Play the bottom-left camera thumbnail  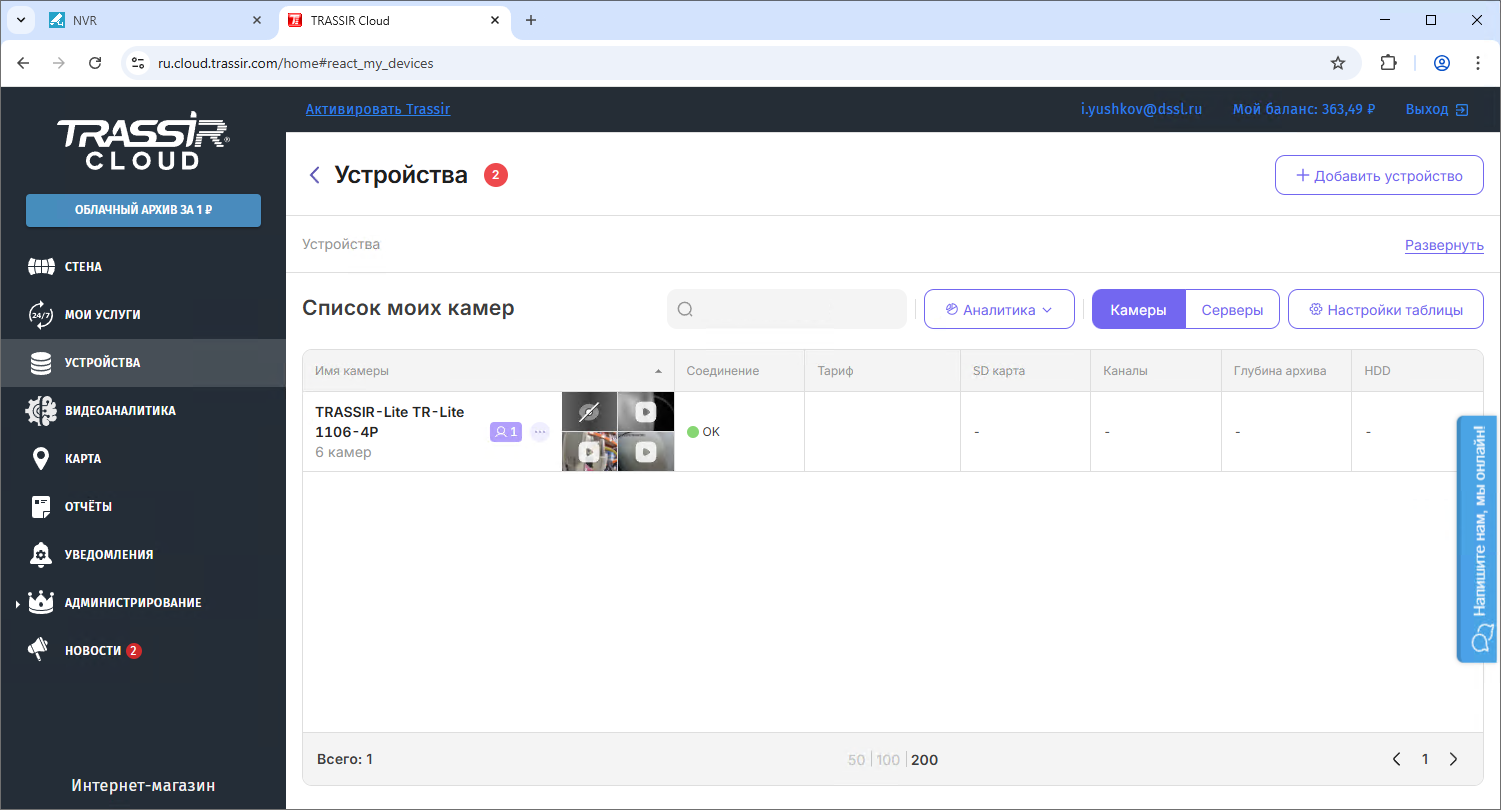[x=589, y=451]
